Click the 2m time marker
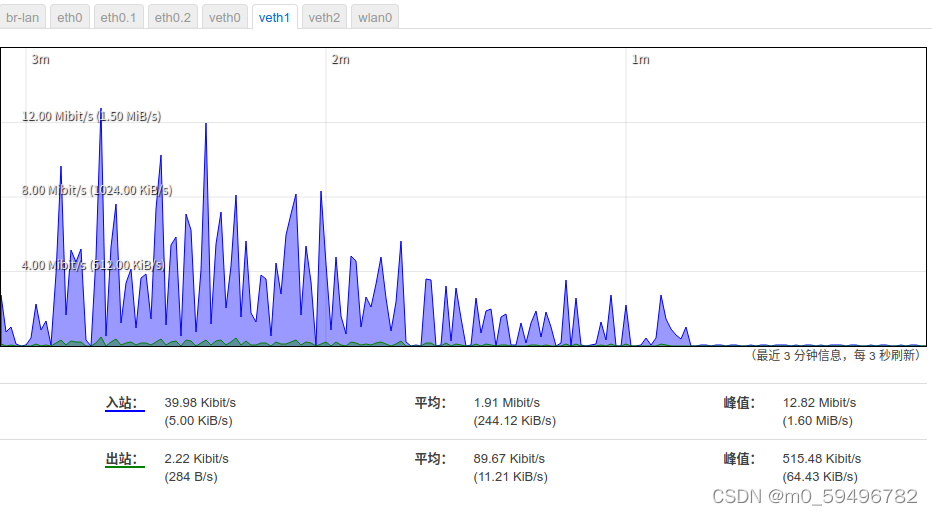Screen dimensions: 932x515 pos(341,59)
